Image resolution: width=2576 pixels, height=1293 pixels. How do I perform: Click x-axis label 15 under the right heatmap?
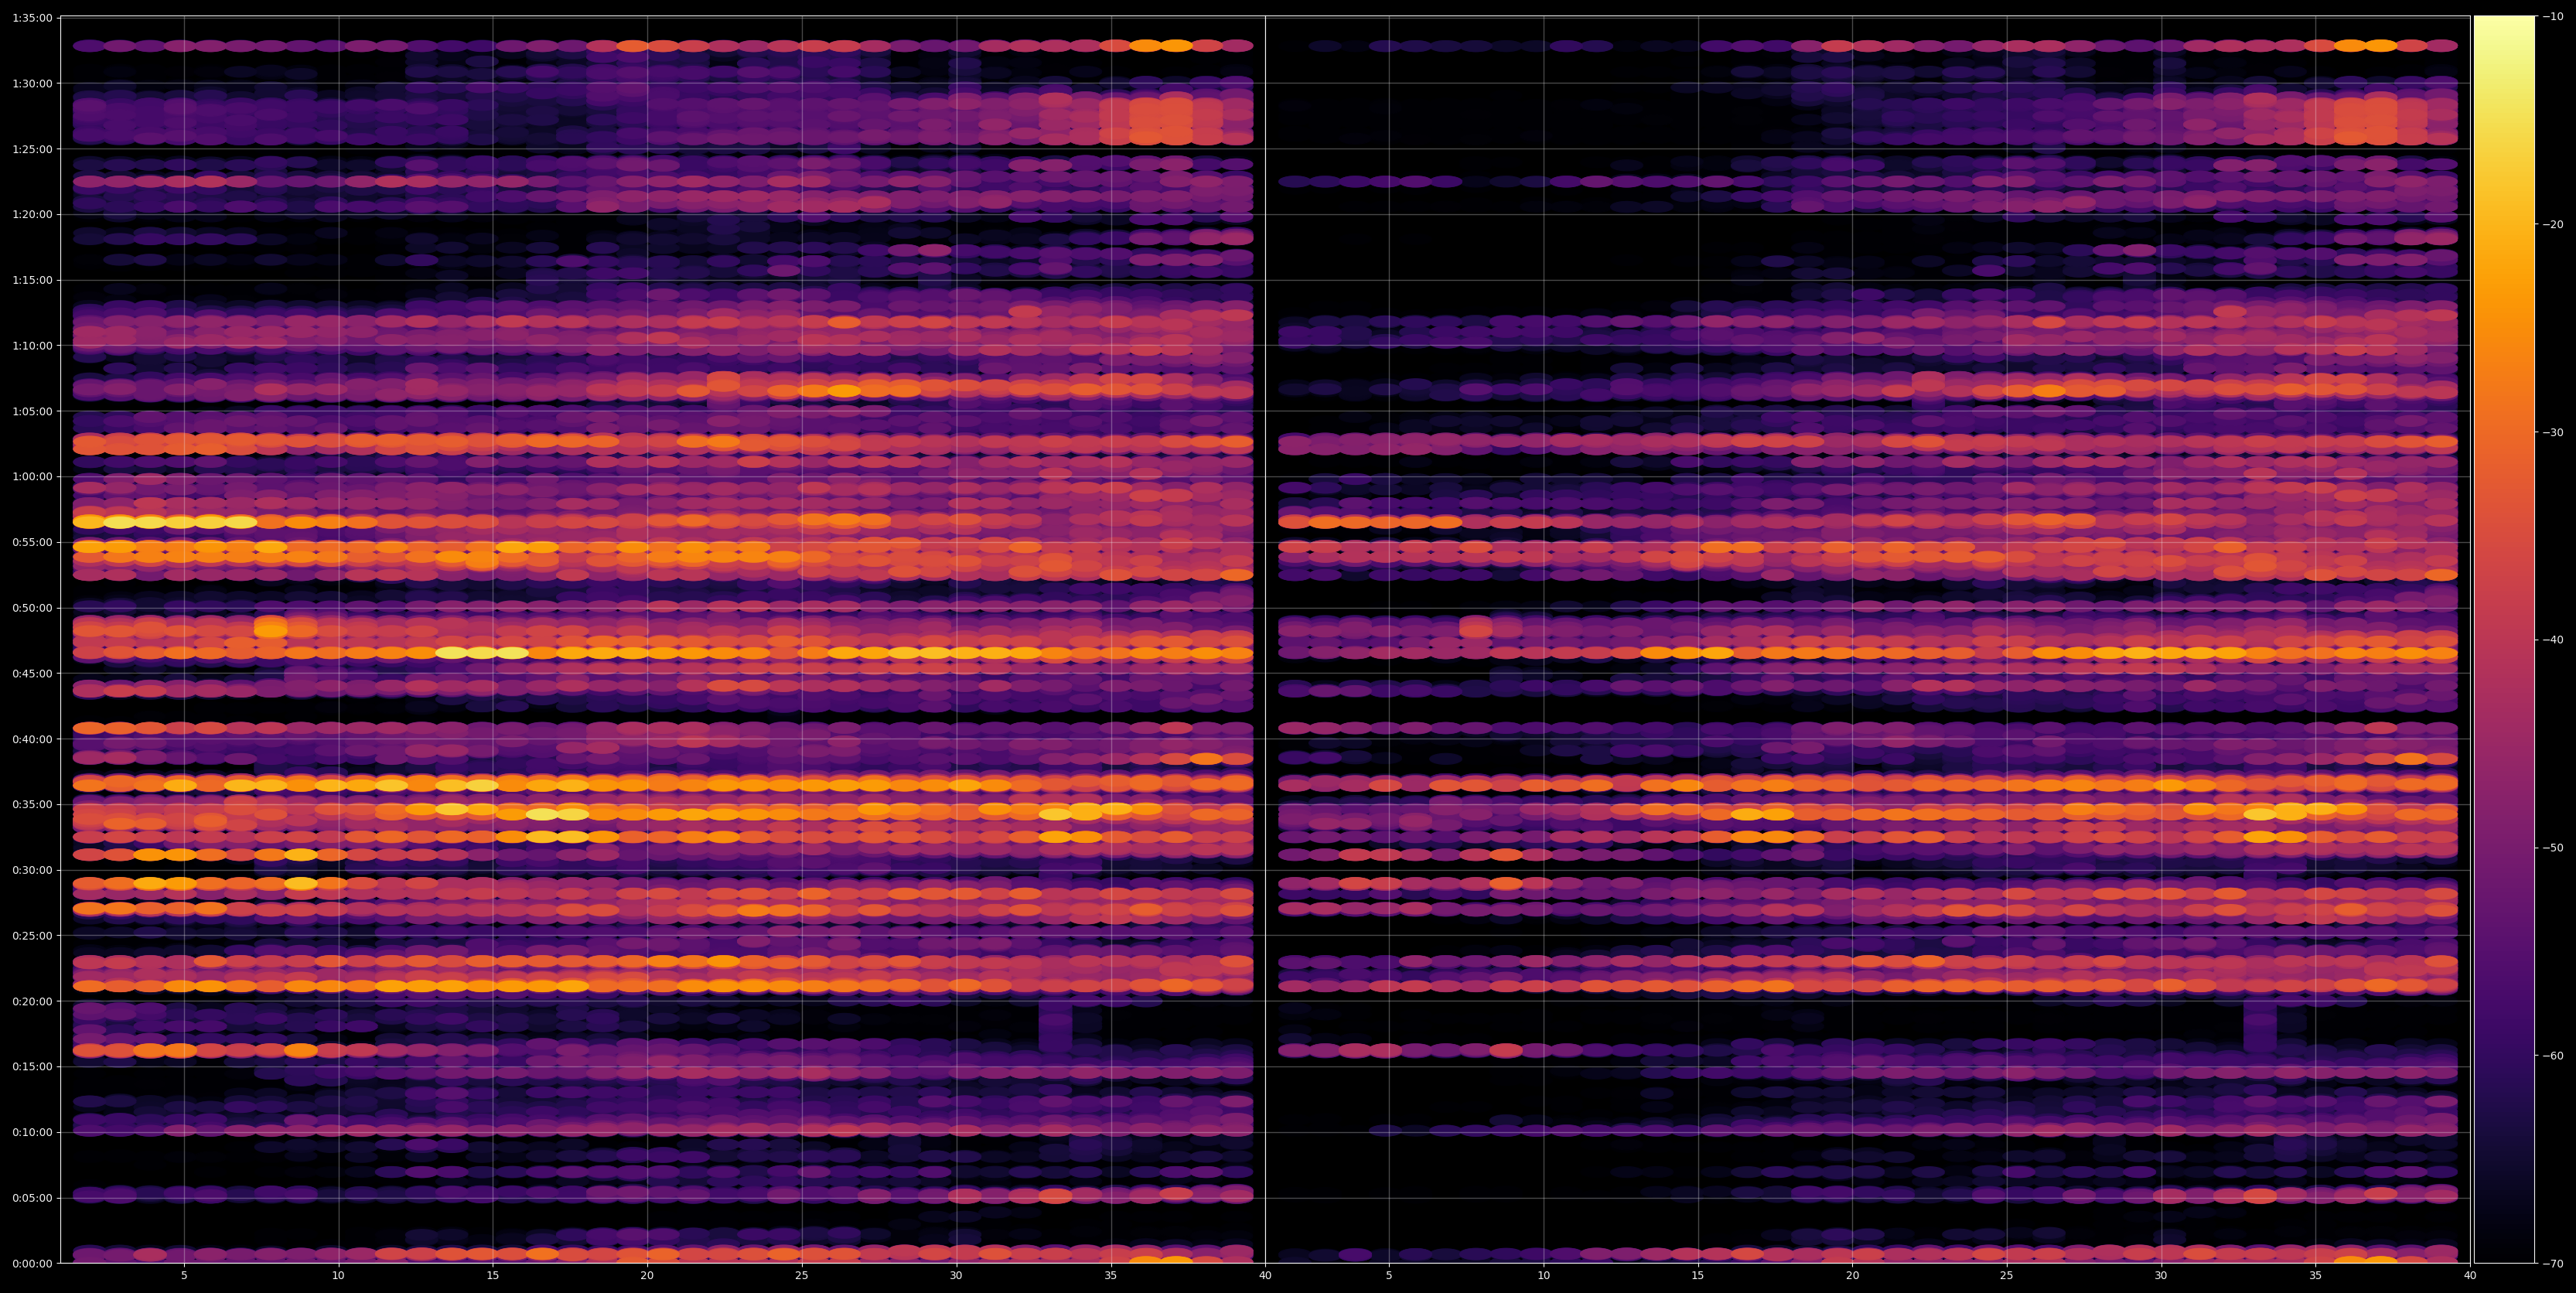tap(1698, 1276)
